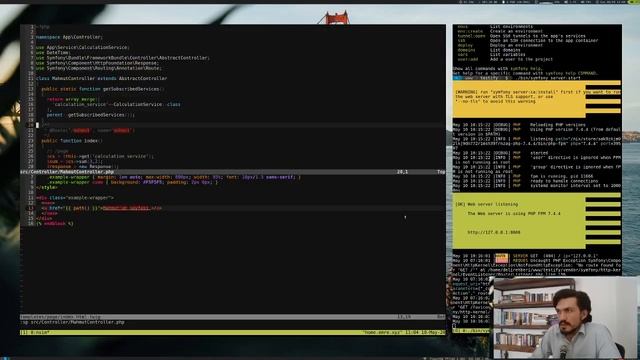Click the orange WARNING block about server:ca:install
The image size is (640, 360).
[537, 98]
